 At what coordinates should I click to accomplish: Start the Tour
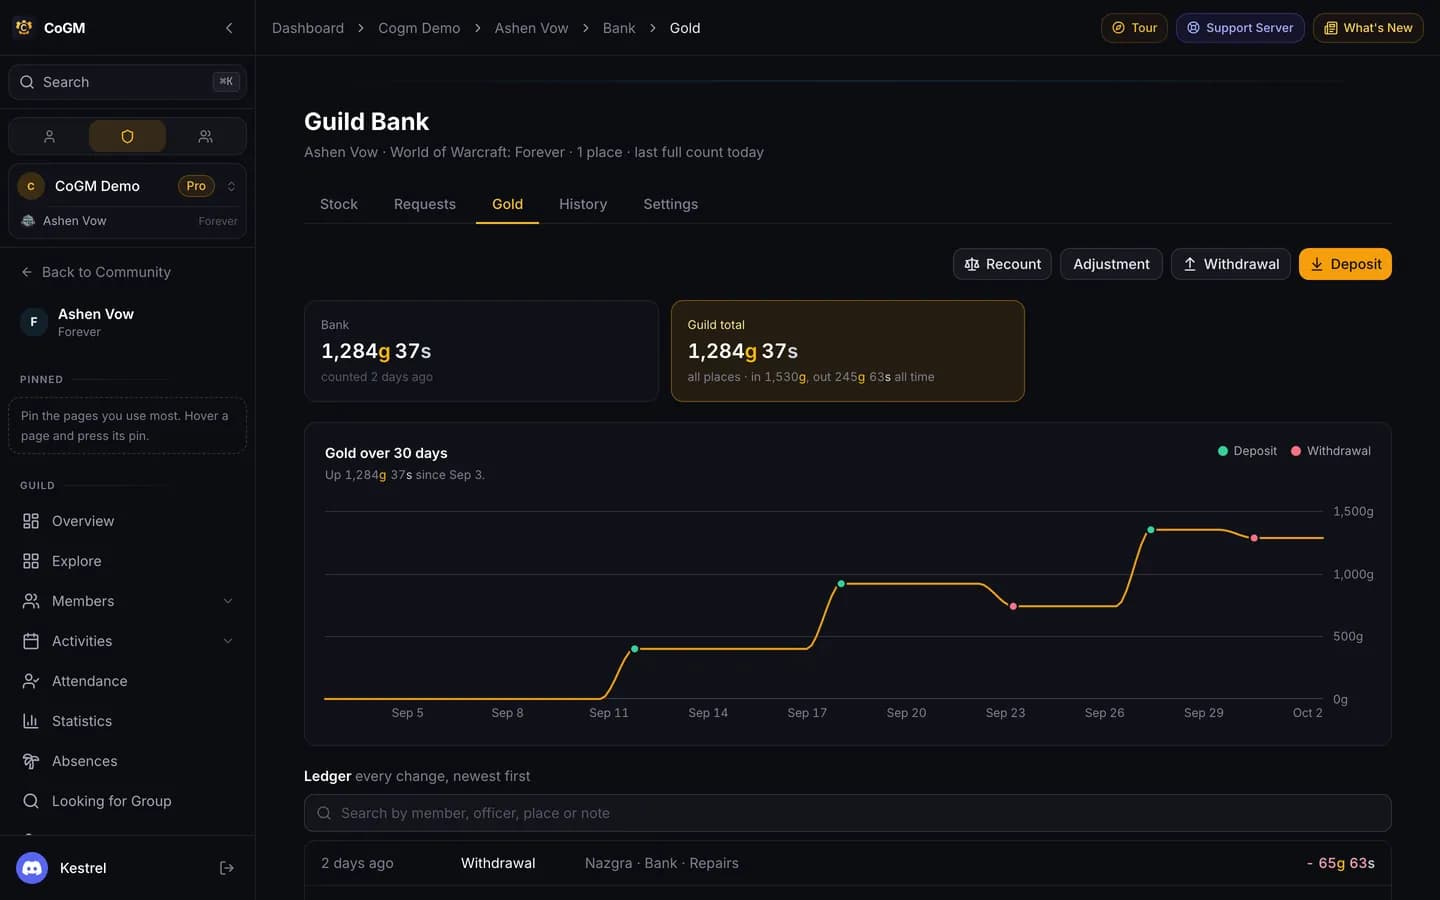point(1134,28)
